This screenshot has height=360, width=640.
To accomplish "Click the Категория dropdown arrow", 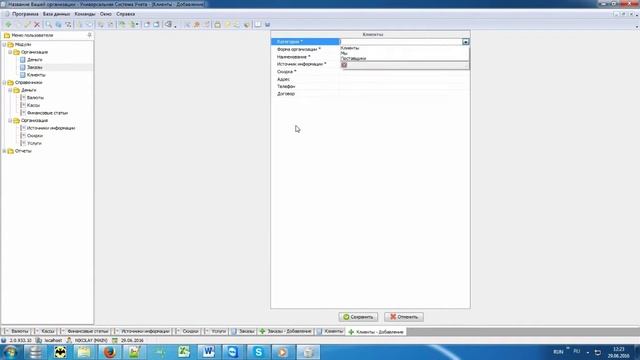I will (x=466, y=42).
